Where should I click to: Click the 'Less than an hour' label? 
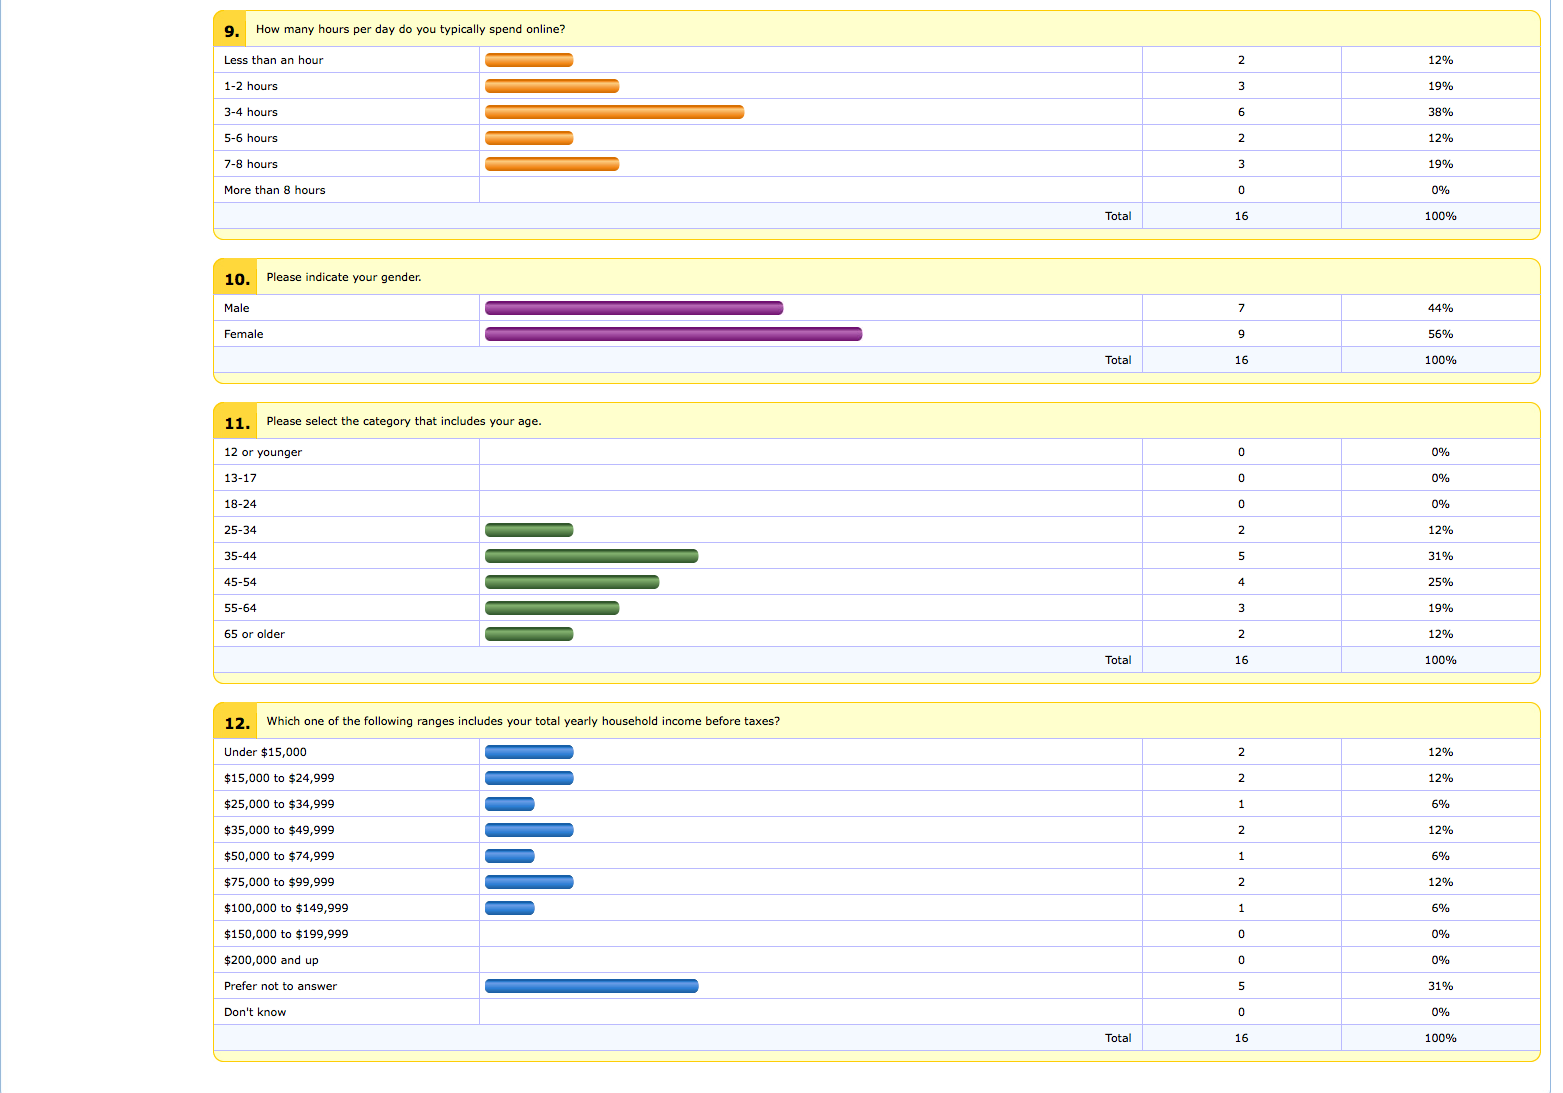tap(273, 60)
